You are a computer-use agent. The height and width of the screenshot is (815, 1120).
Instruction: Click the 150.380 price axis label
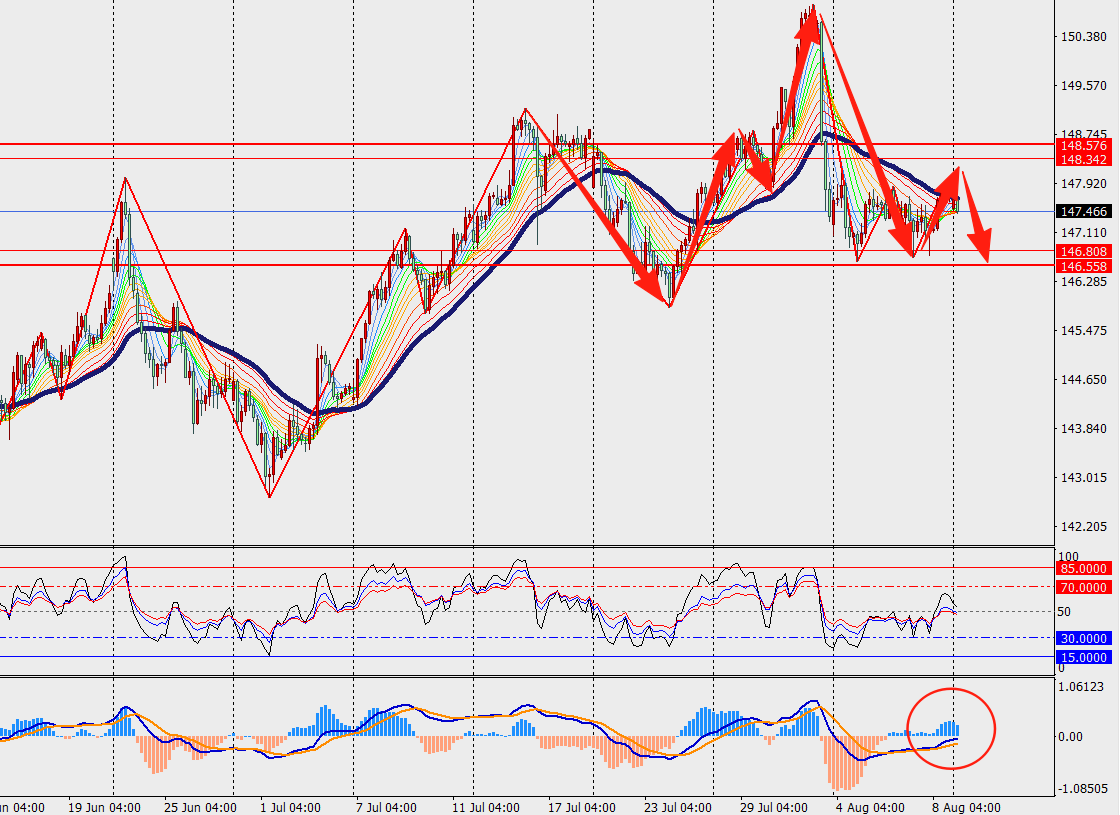(x=1084, y=37)
